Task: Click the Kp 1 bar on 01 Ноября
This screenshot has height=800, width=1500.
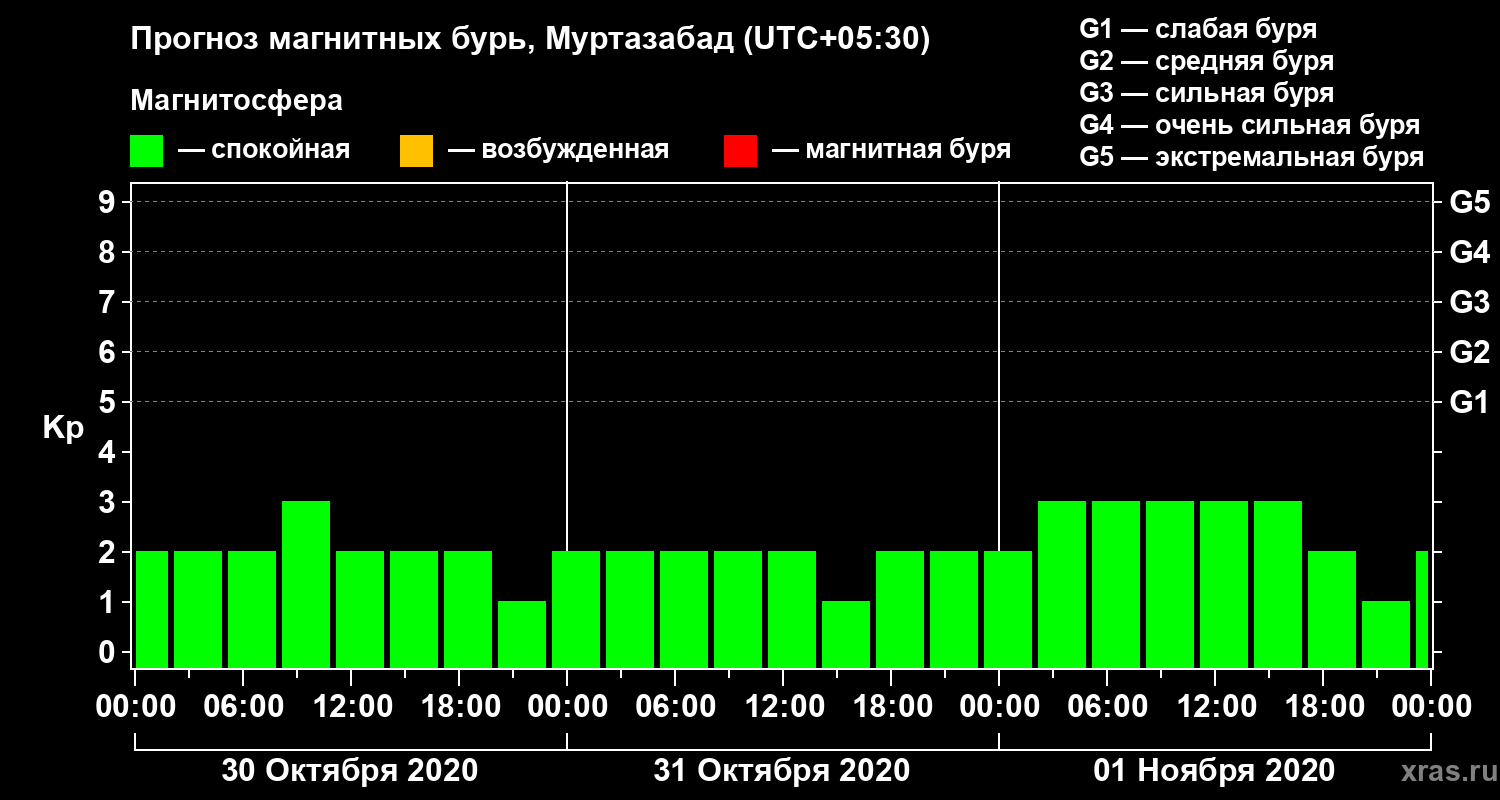Action: point(1386,634)
